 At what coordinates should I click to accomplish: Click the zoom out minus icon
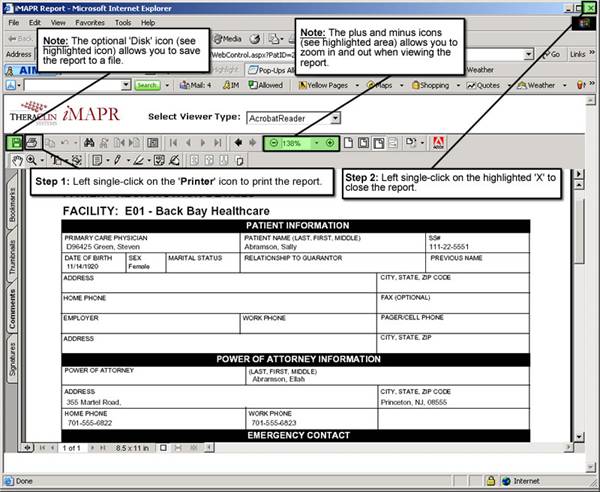[273, 143]
